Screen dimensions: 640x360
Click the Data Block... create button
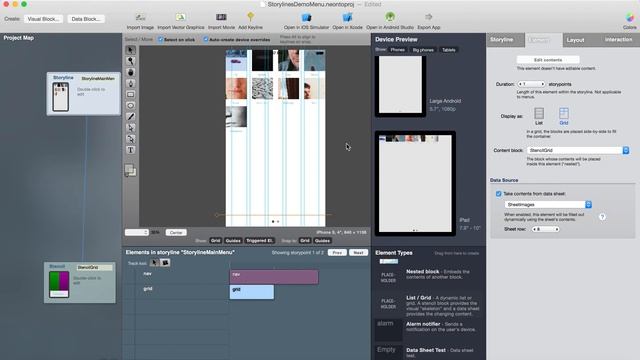(x=86, y=19)
